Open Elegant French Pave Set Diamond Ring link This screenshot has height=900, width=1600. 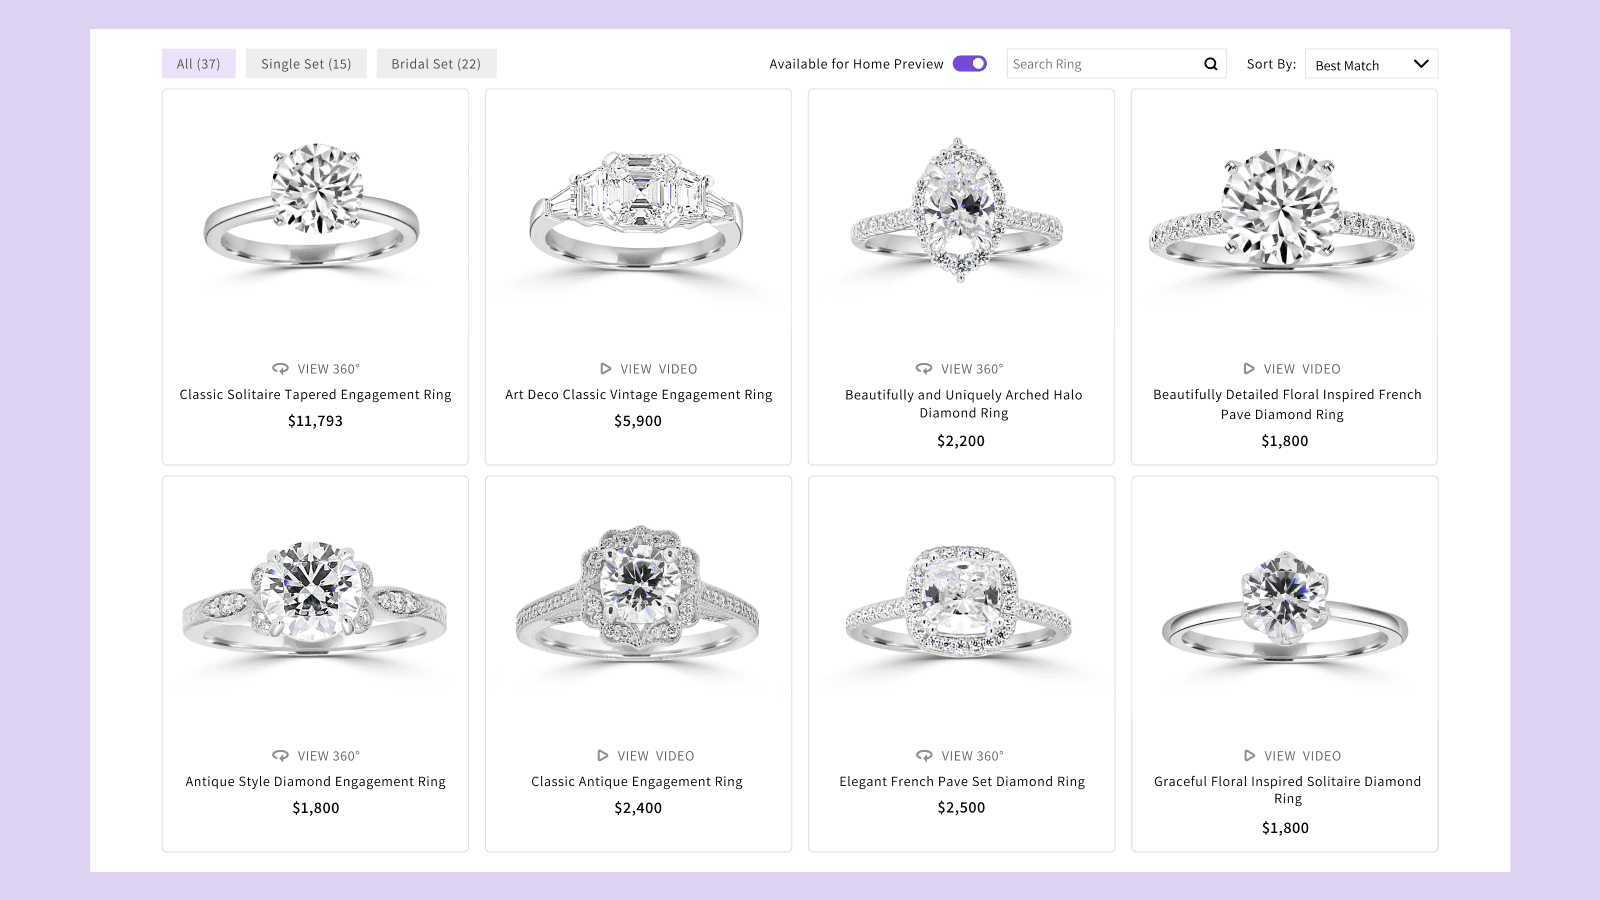pyautogui.click(x=961, y=782)
